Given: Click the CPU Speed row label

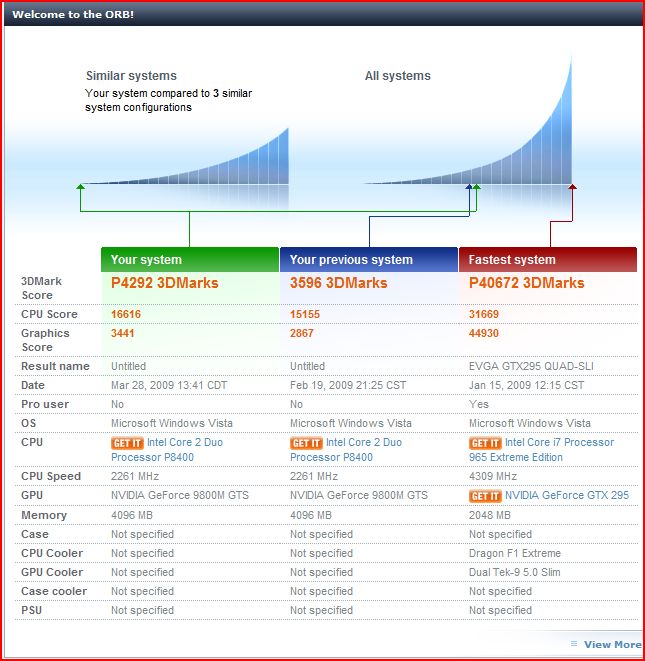Looking at the screenshot, I should click(51, 476).
